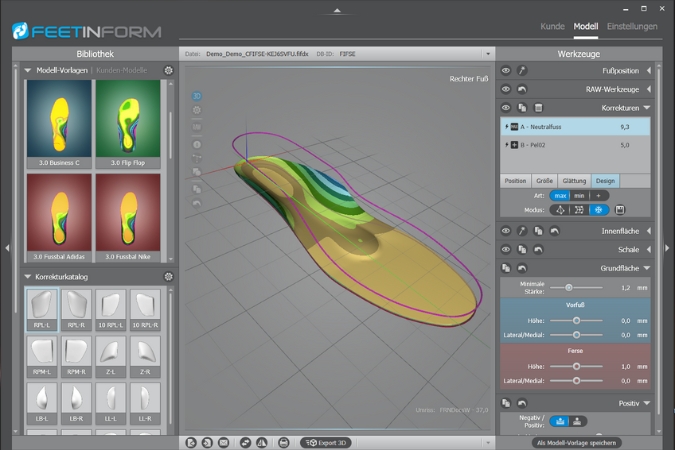Toggle visibility of Fußposition section
Viewport: 675px width, 450px height.
[506, 71]
